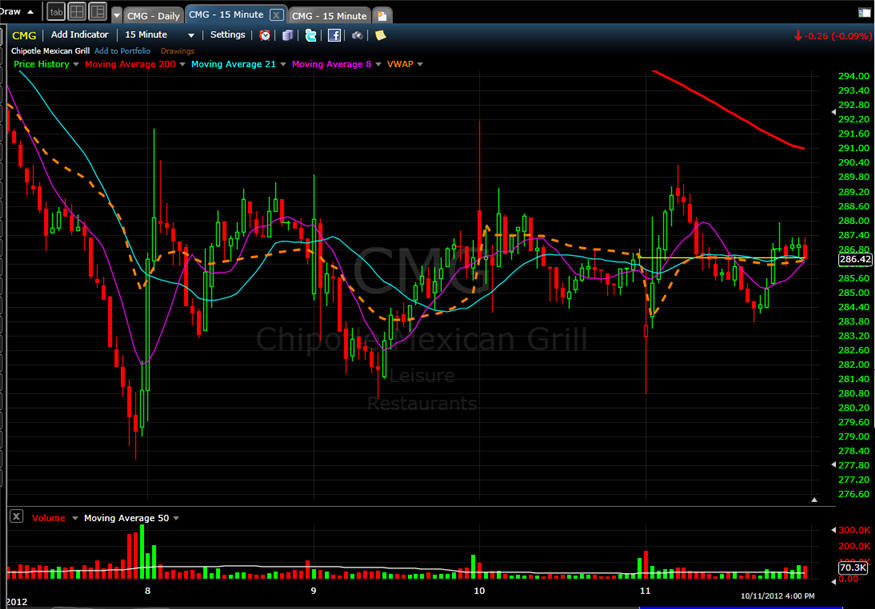Select the Moving Average 21 label

[233, 64]
